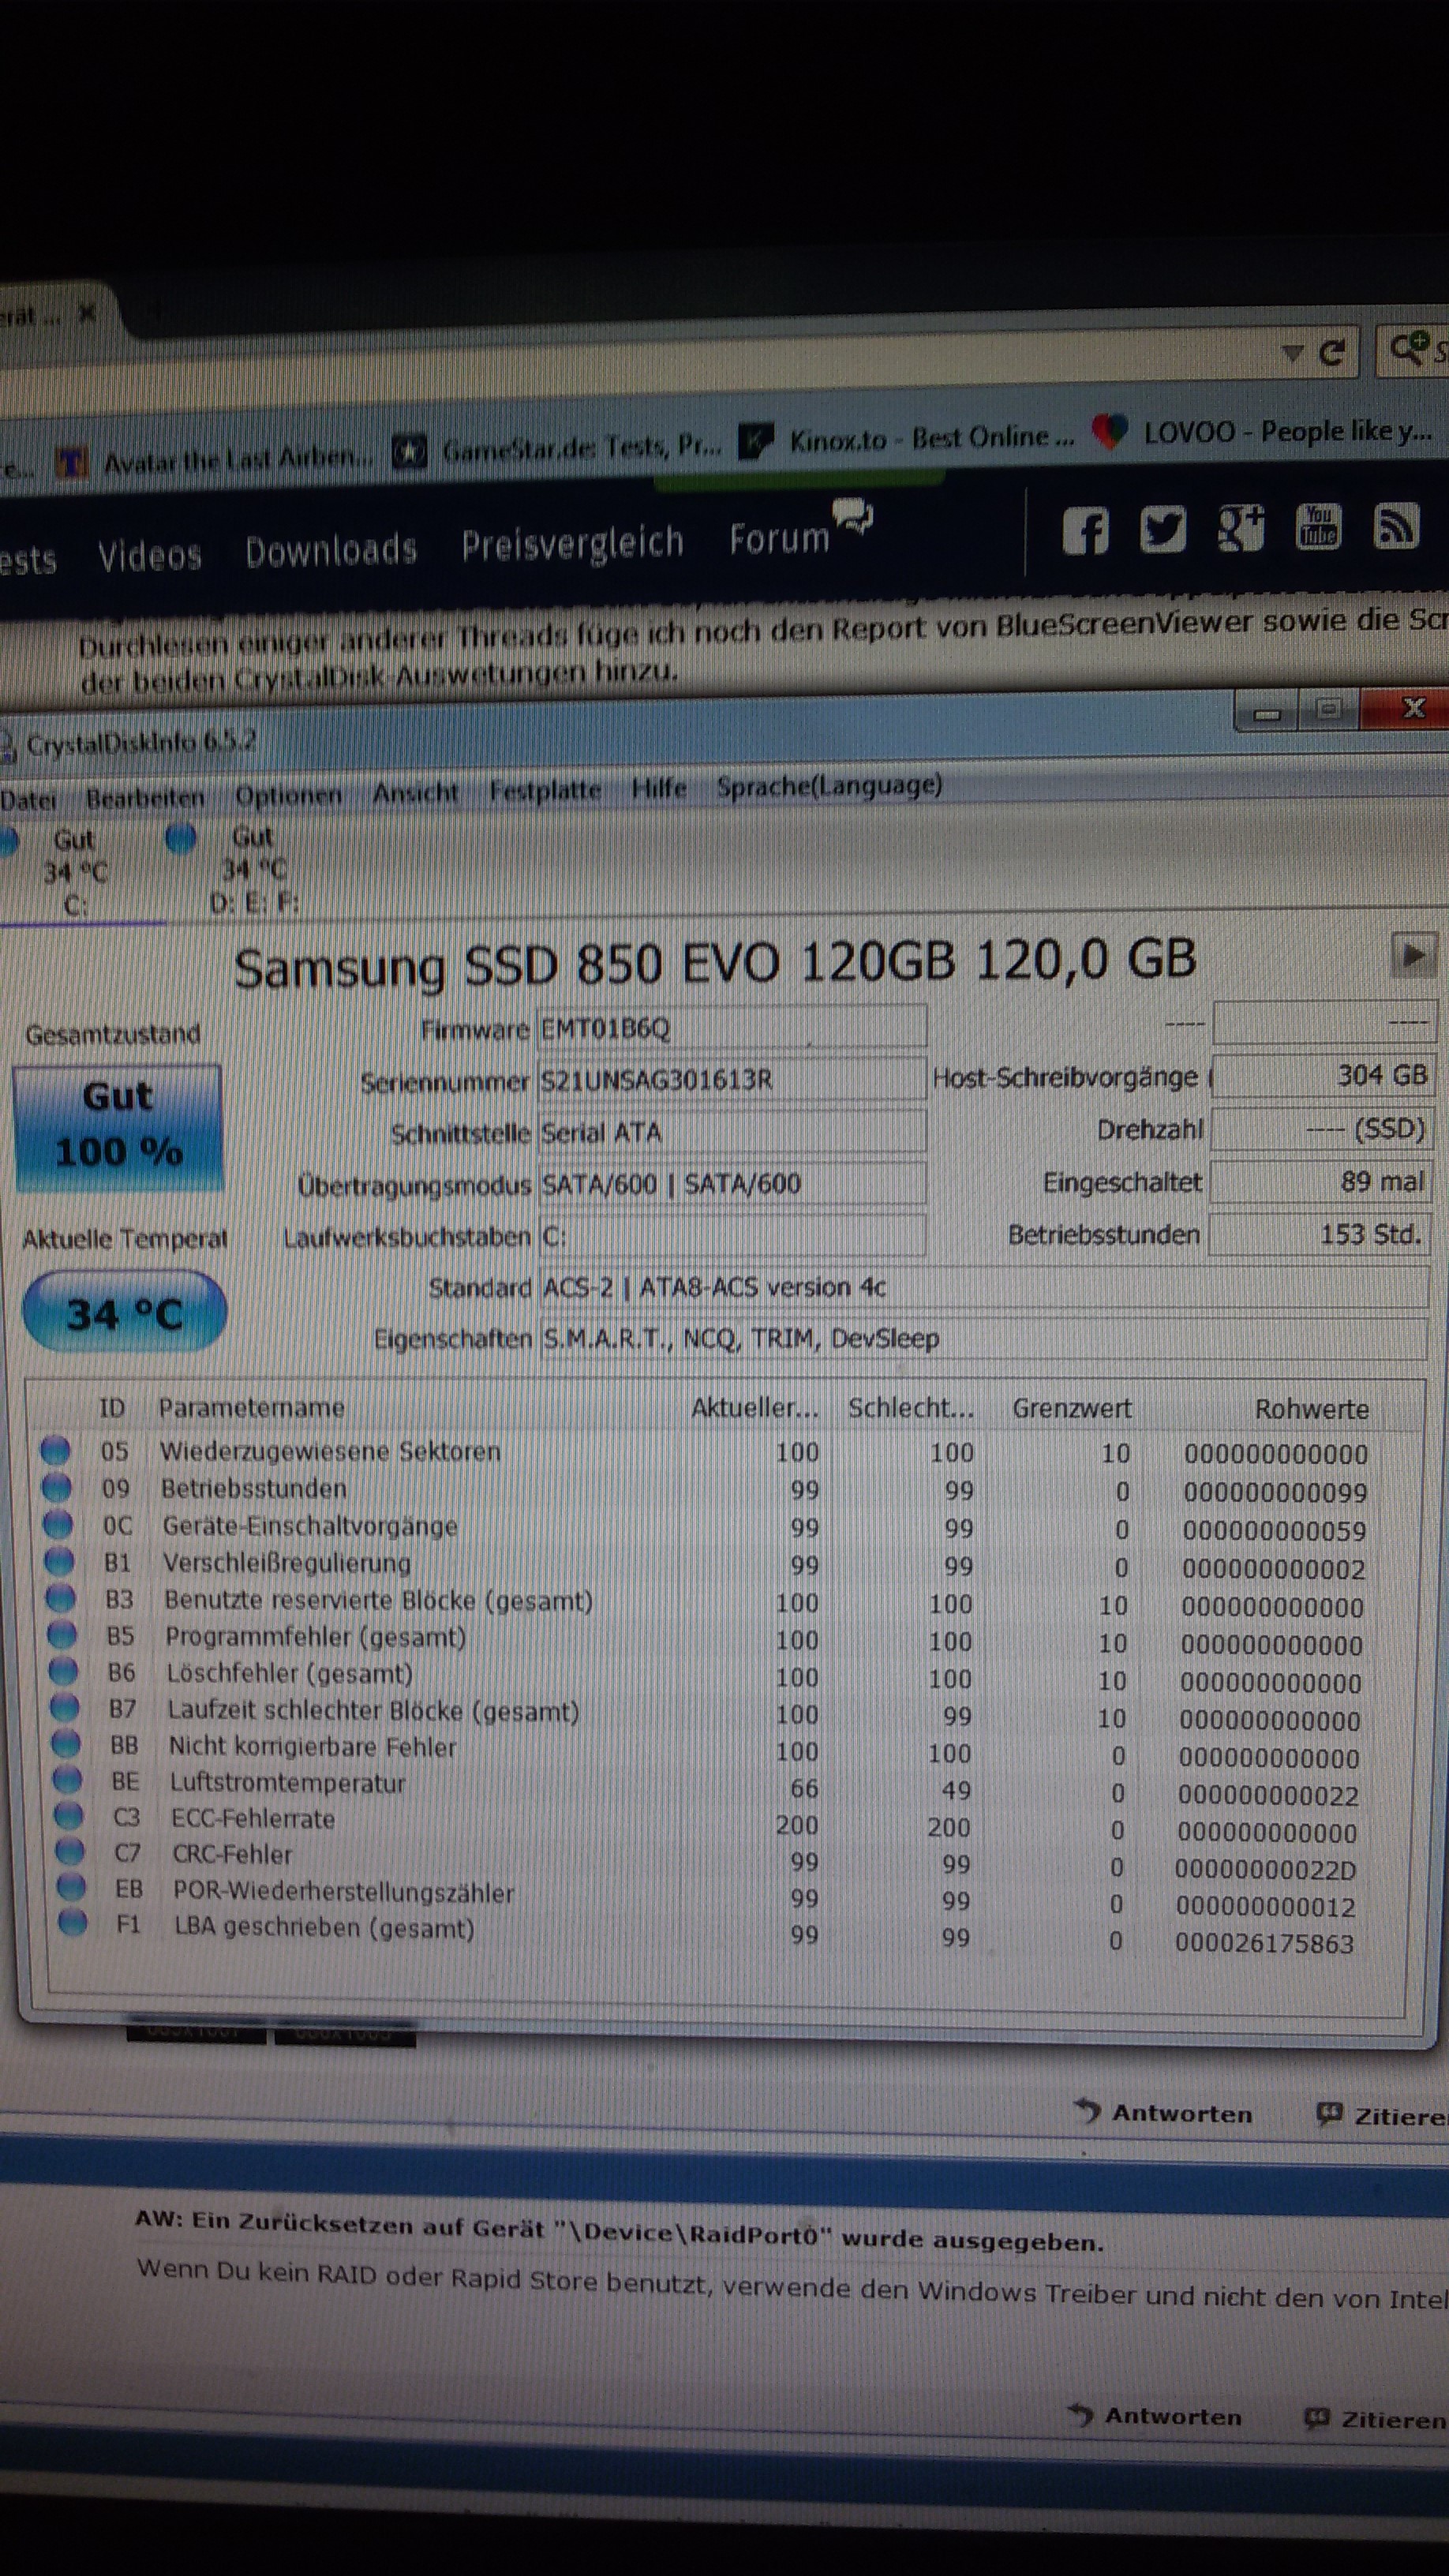The width and height of the screenshot is (1449, 2576).
Task: Click the Host-Schreibvorgänge 304 GB value
Action: pos(1322,1076)
